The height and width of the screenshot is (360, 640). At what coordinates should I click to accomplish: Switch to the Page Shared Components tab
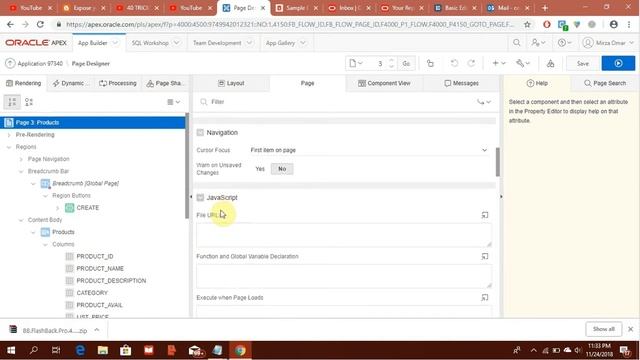[x=165, y=83]
